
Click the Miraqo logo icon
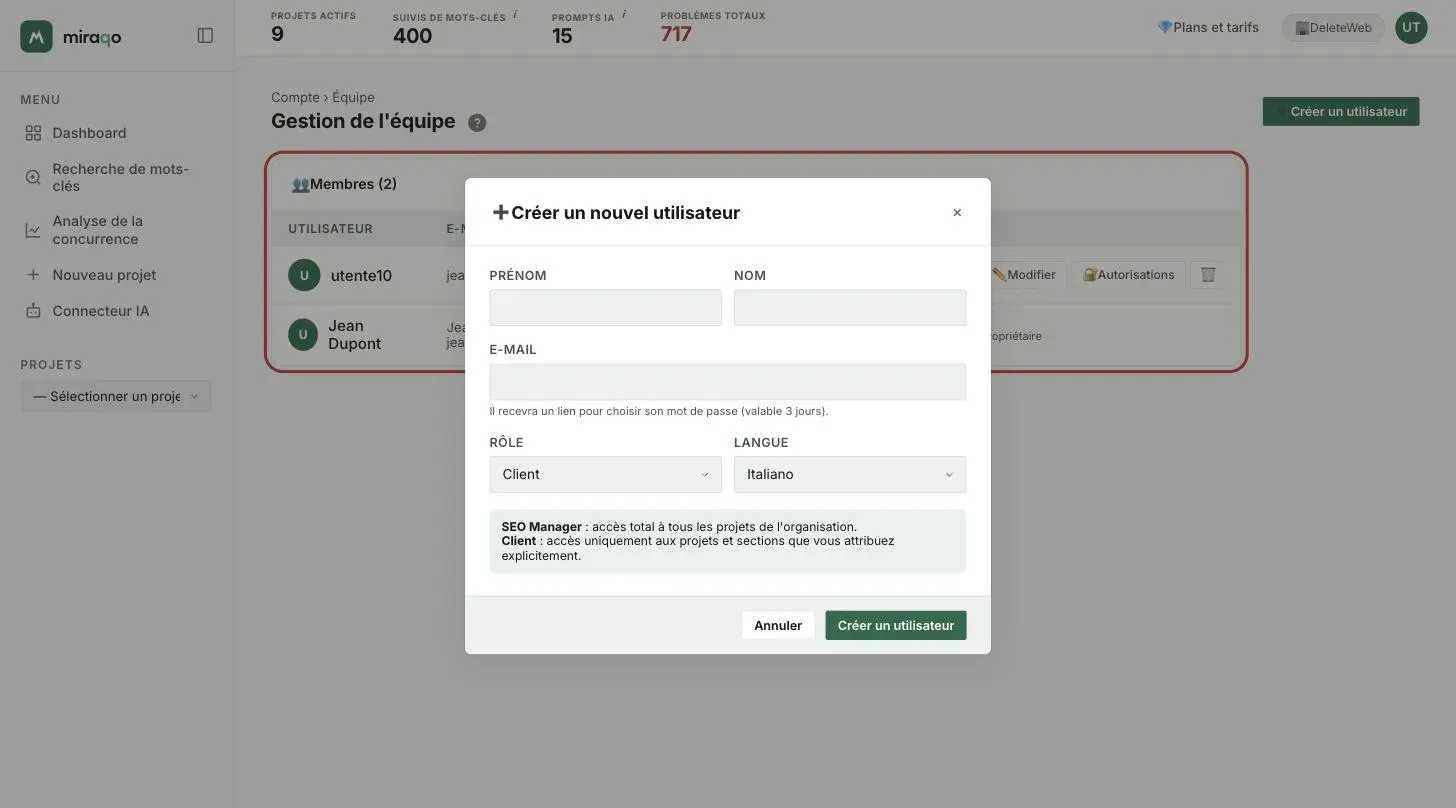36,36
